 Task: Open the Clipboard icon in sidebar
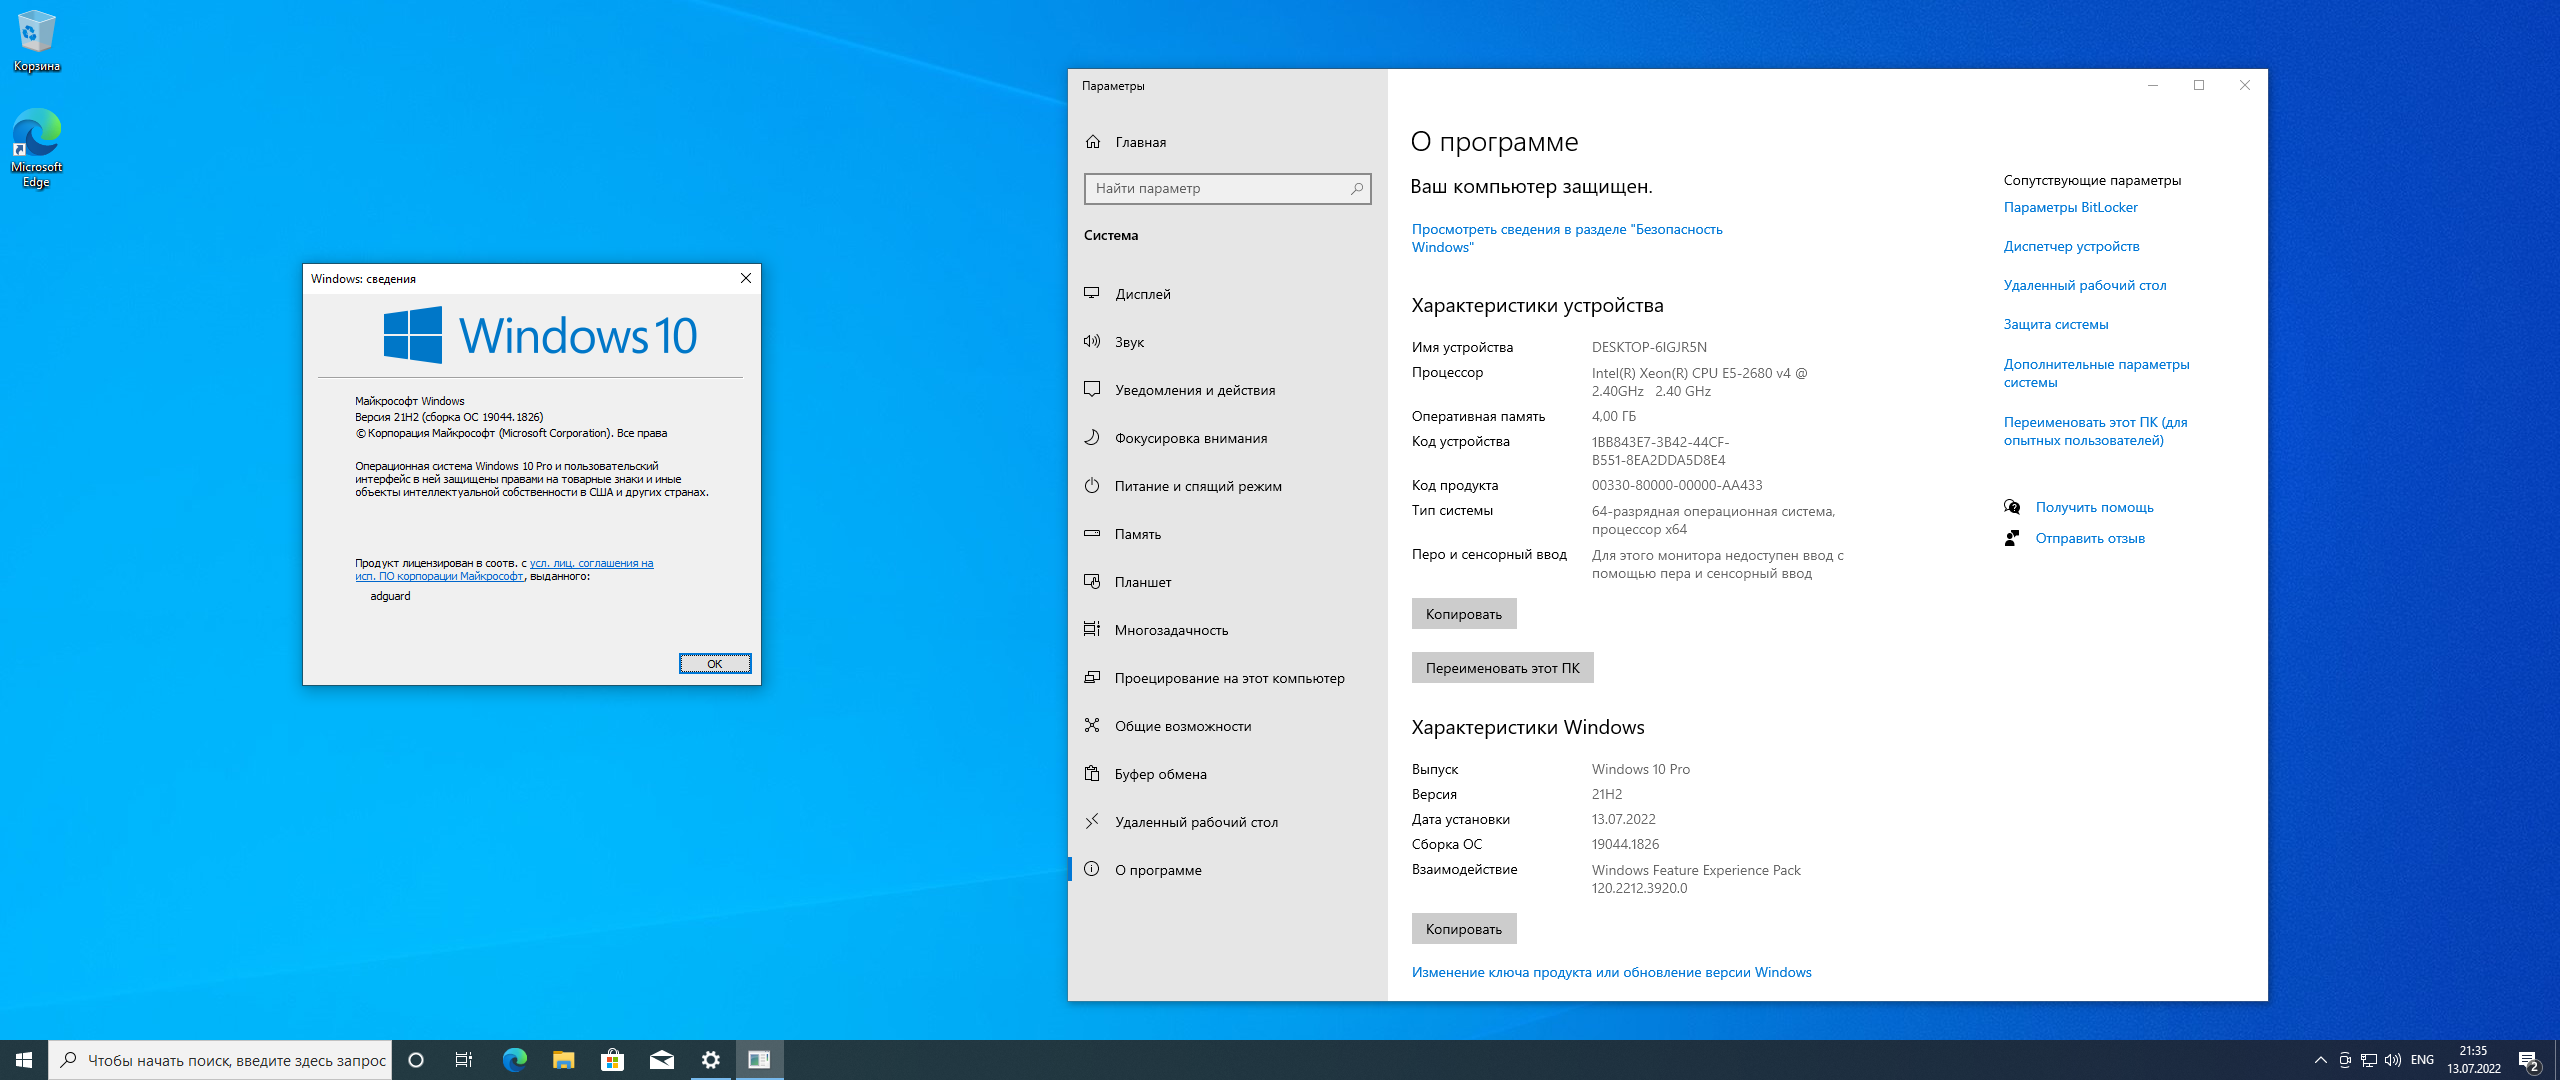1092,773
